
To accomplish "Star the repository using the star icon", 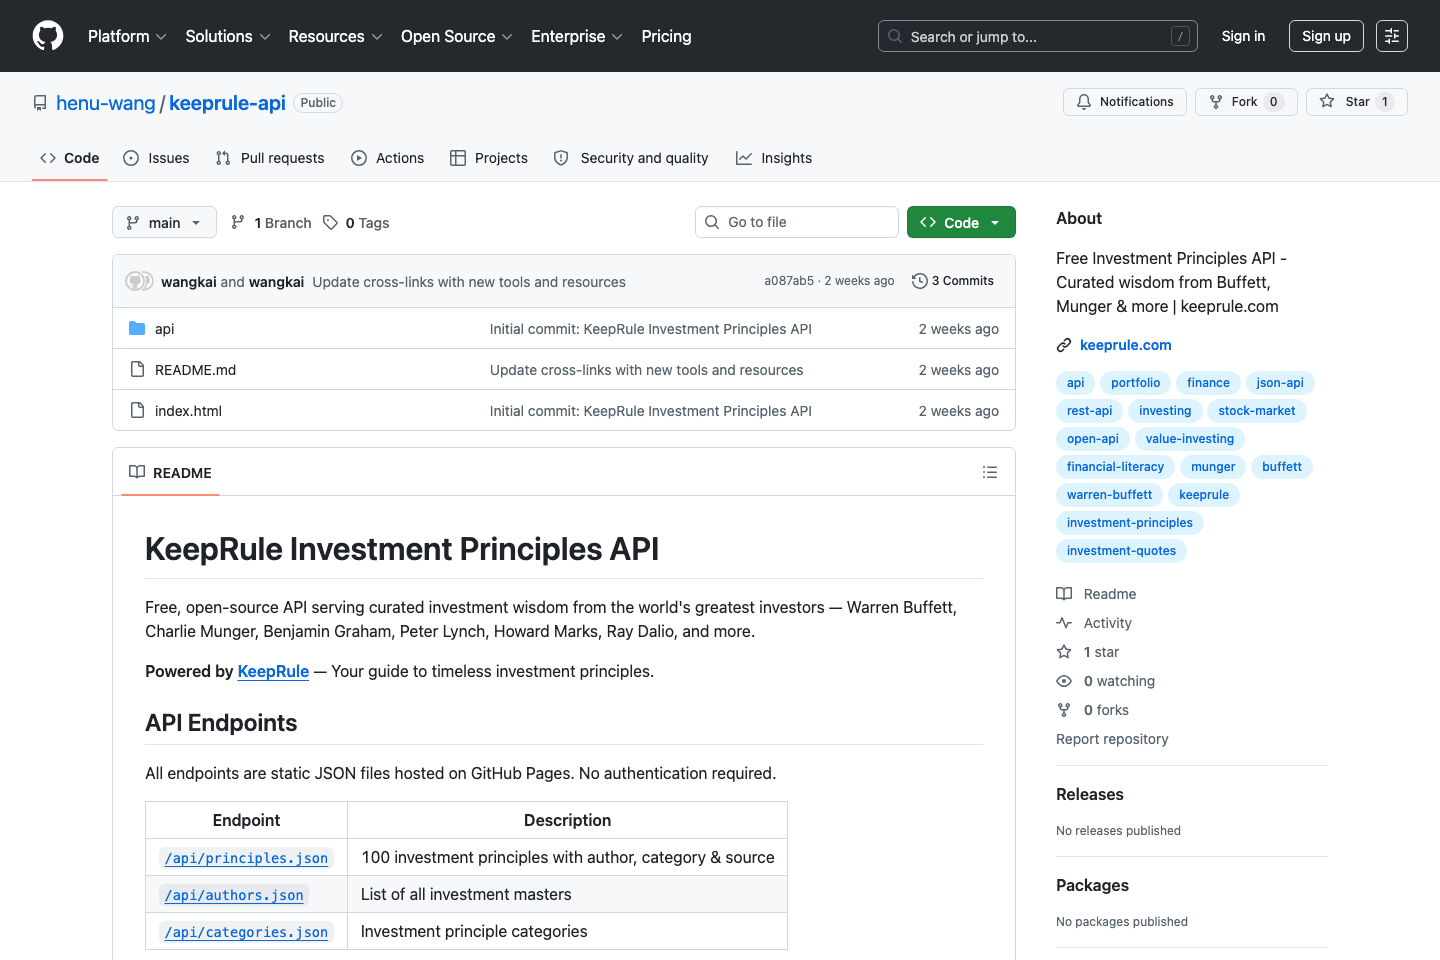I will [1327, 101].
